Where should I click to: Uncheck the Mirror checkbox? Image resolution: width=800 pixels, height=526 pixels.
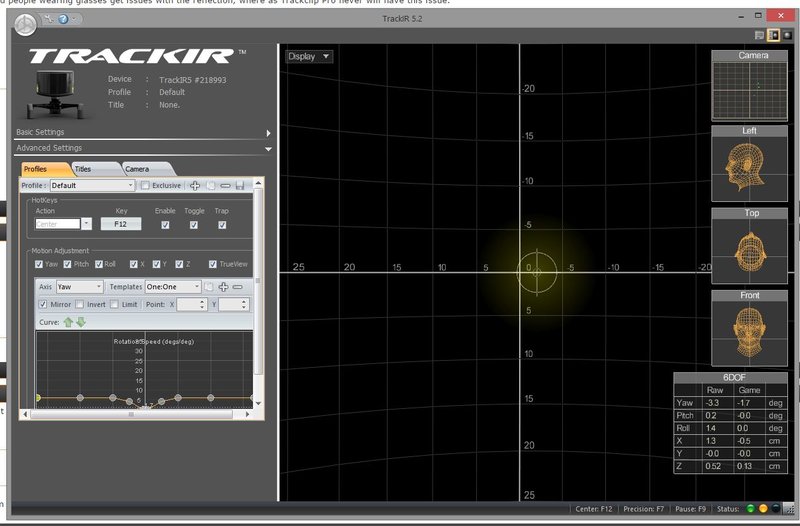(x=43, y=304)
